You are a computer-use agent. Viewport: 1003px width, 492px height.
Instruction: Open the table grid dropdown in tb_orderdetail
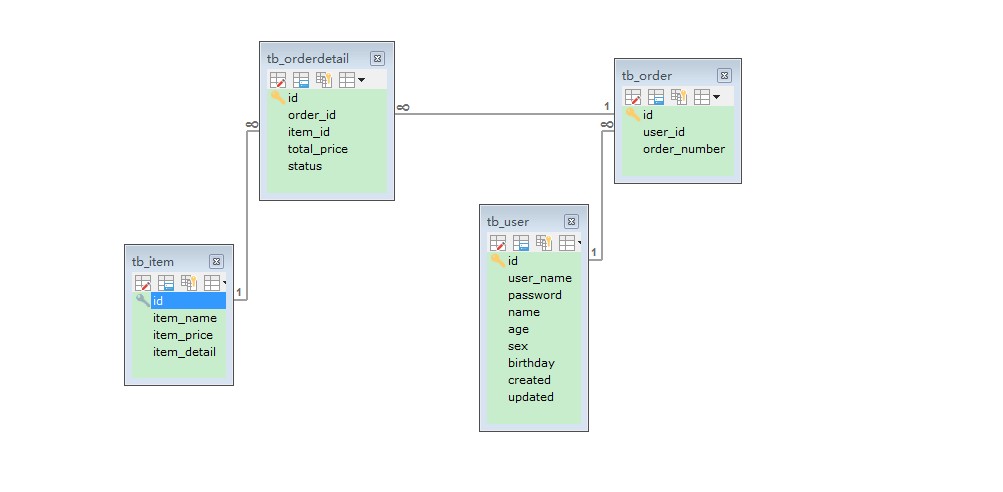pos(352,80)
